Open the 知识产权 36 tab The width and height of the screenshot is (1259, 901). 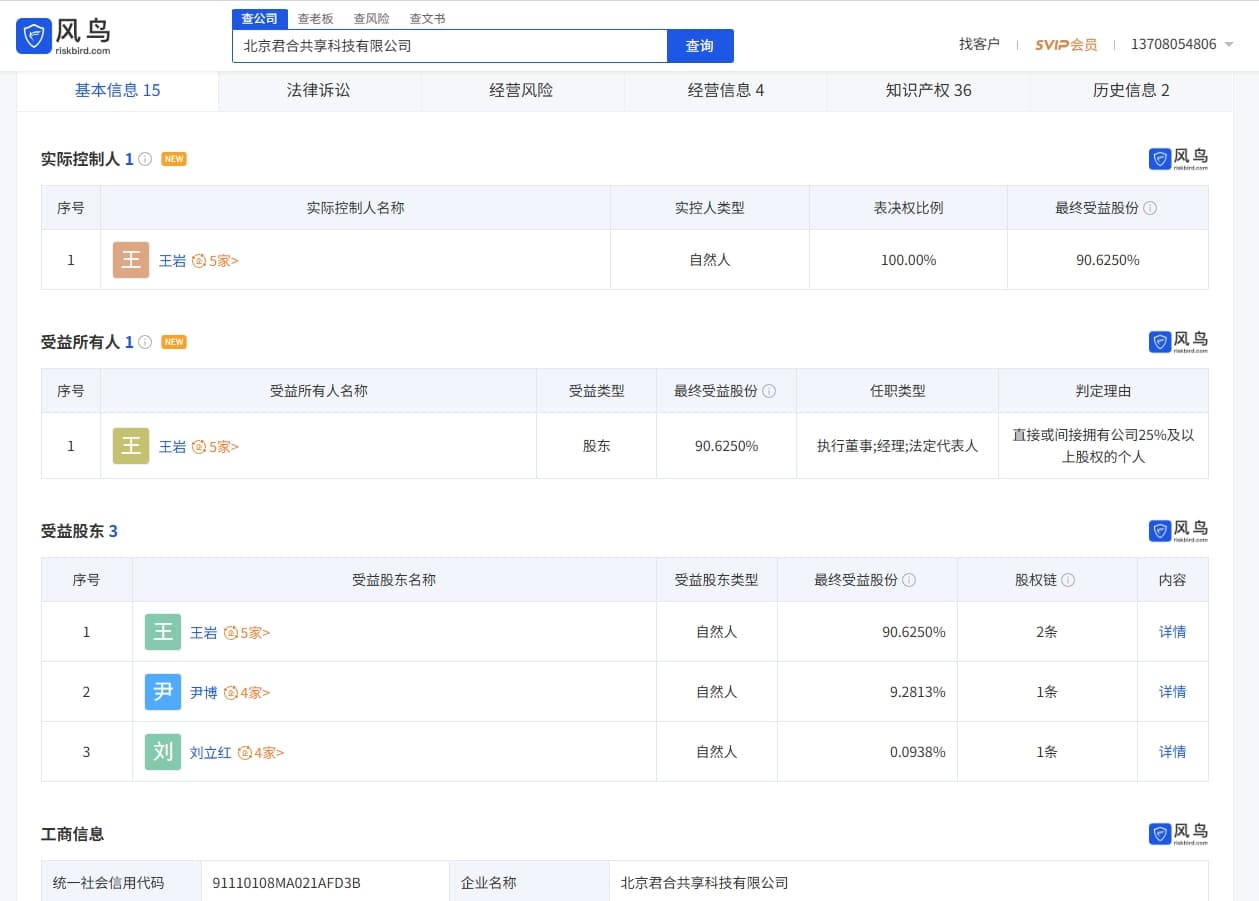point(928,91)
